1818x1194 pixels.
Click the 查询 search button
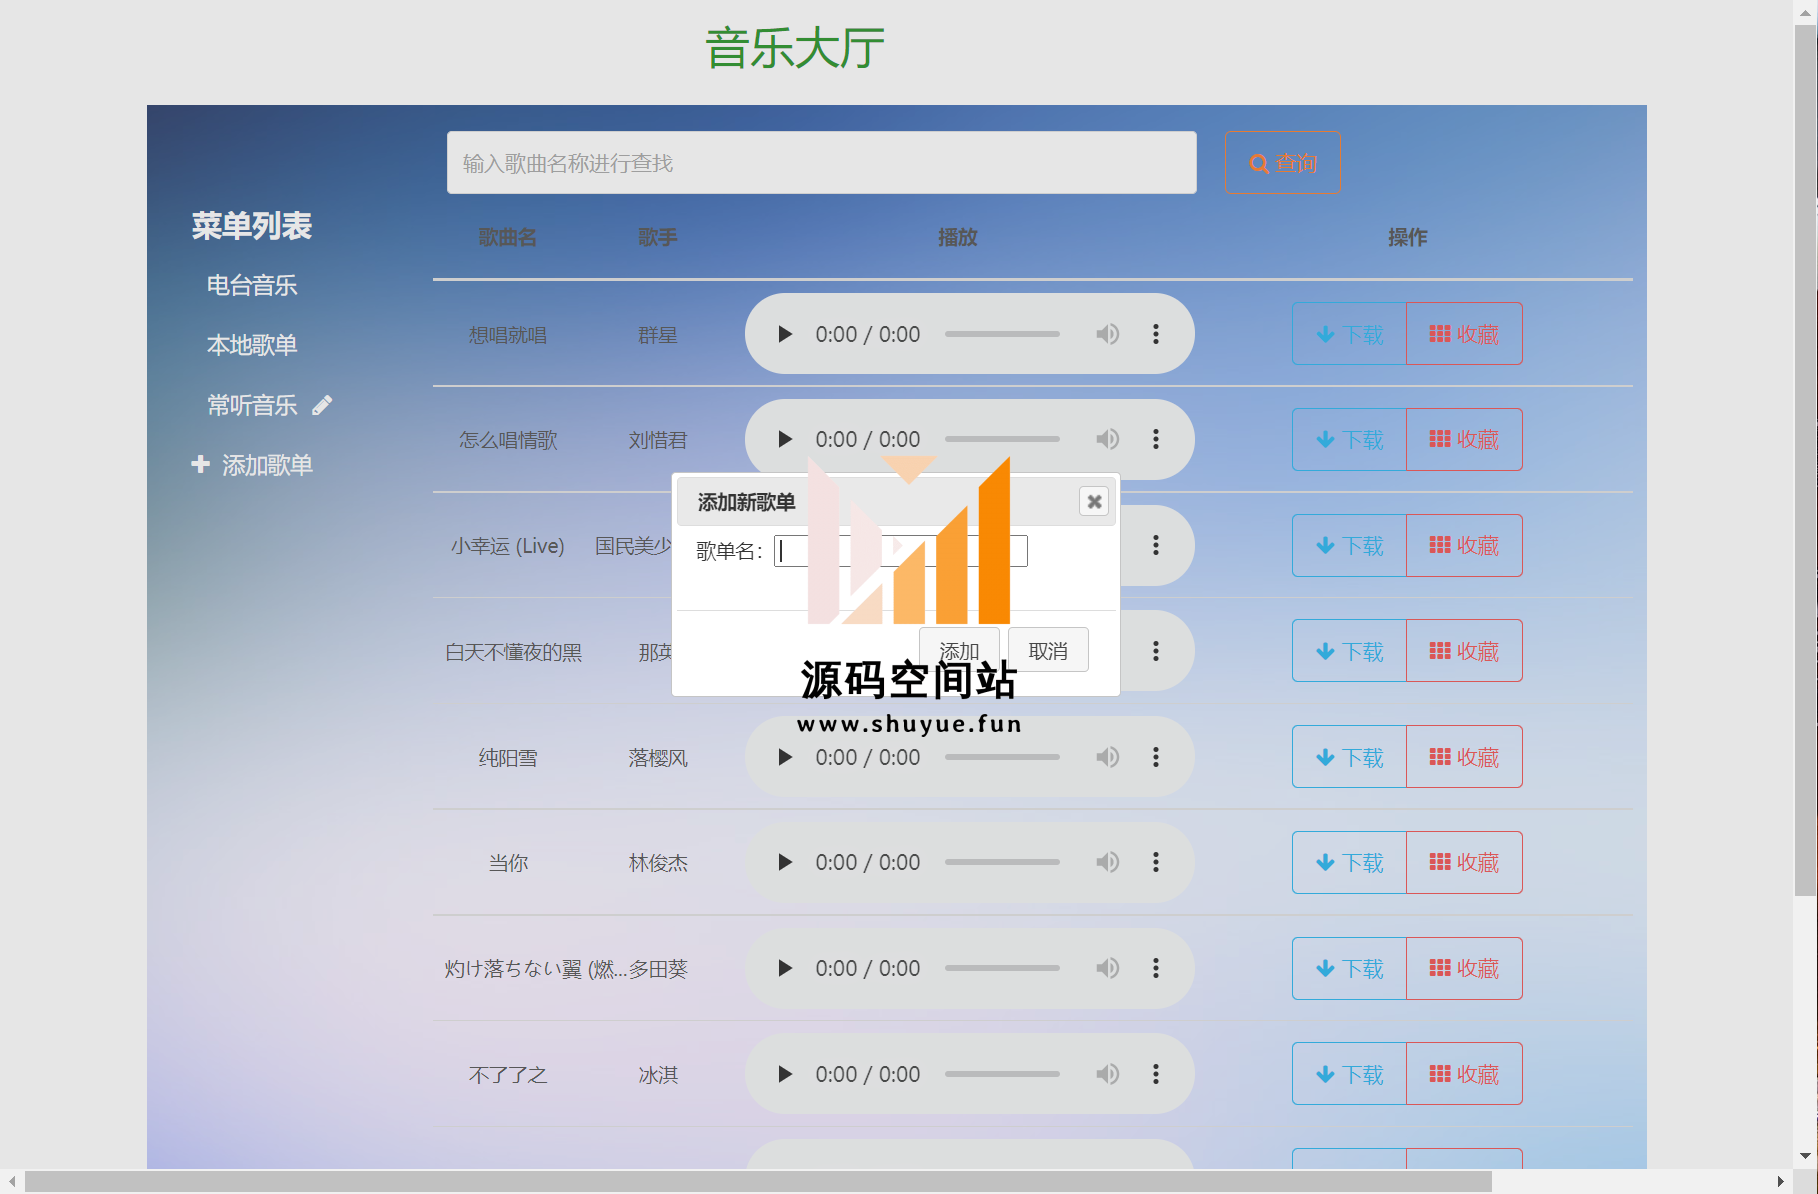tap(1283, 162)
